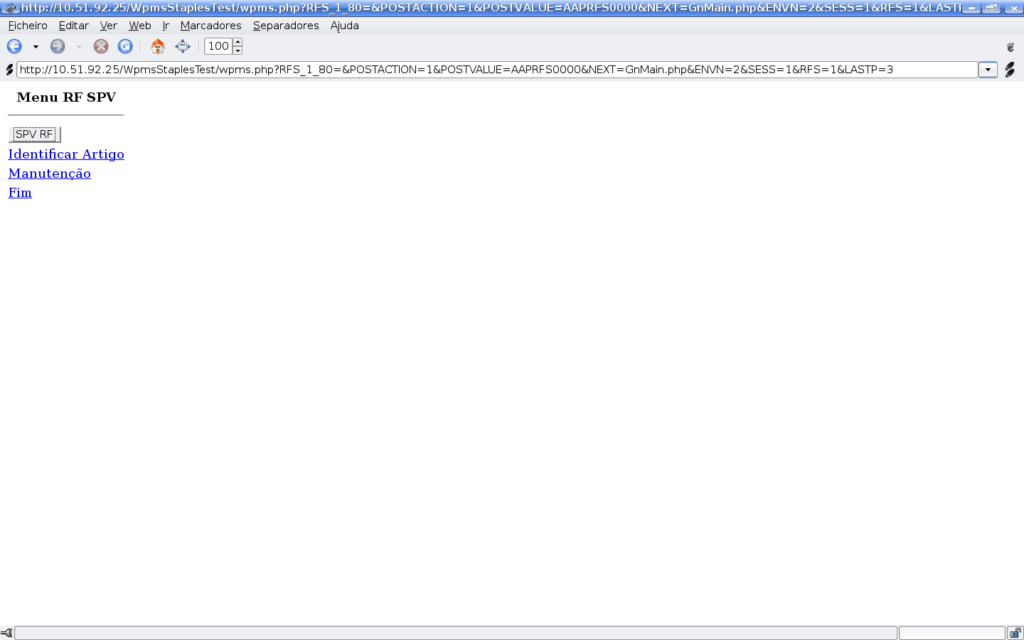Click the URL address bar

(x=497, y=69)
